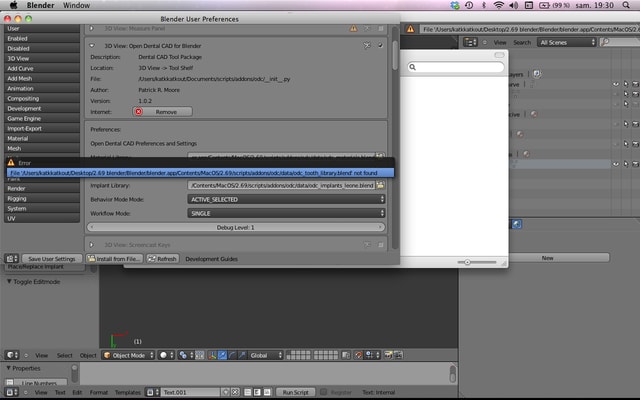The width and height of the screenshot is (640, 400).
Task: Browse for Implant Library file folder icon
Action: 380,185
